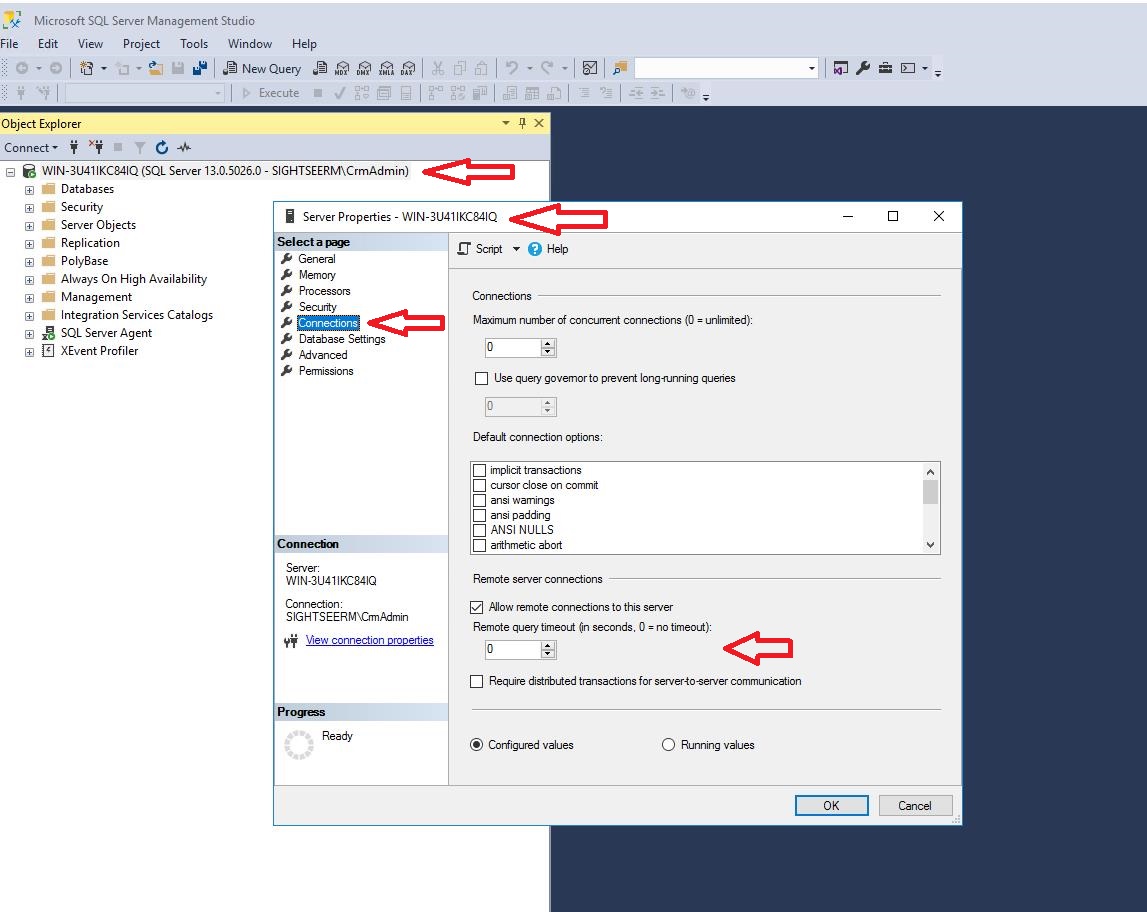
Task: Click the OK button
Action: coord(831,805)
